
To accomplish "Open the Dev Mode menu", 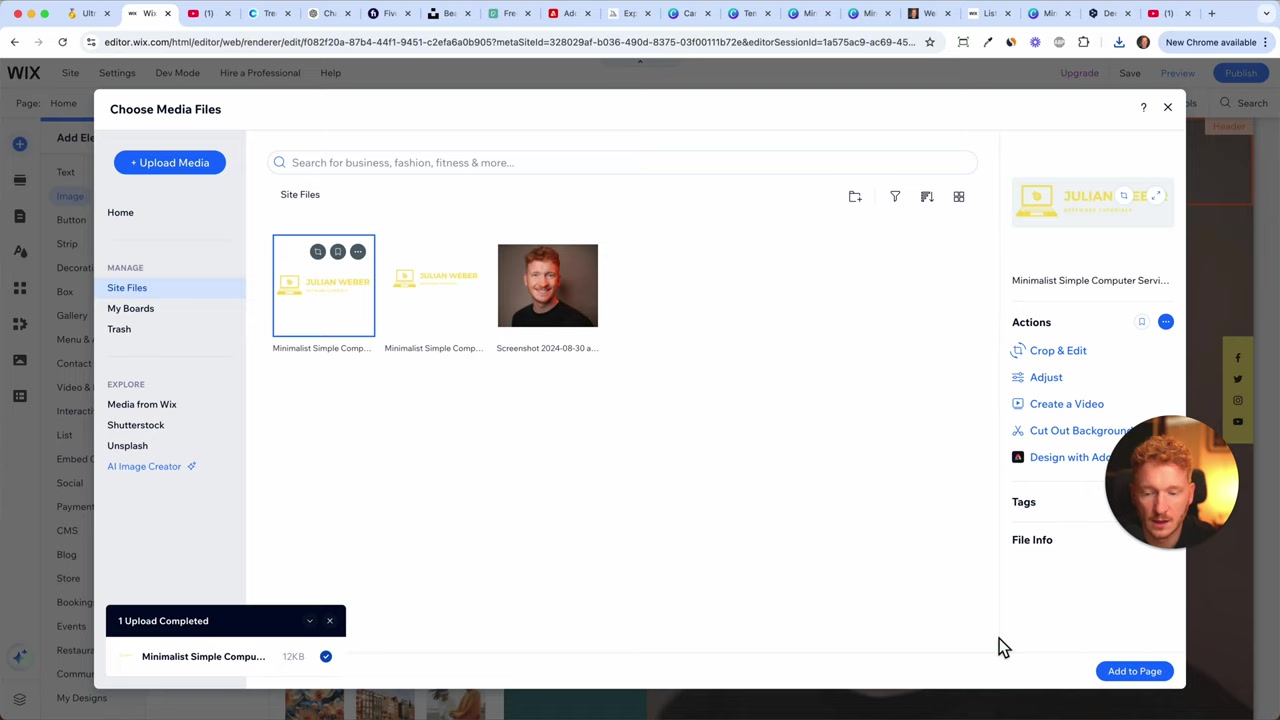I will (x=177, y=73).
